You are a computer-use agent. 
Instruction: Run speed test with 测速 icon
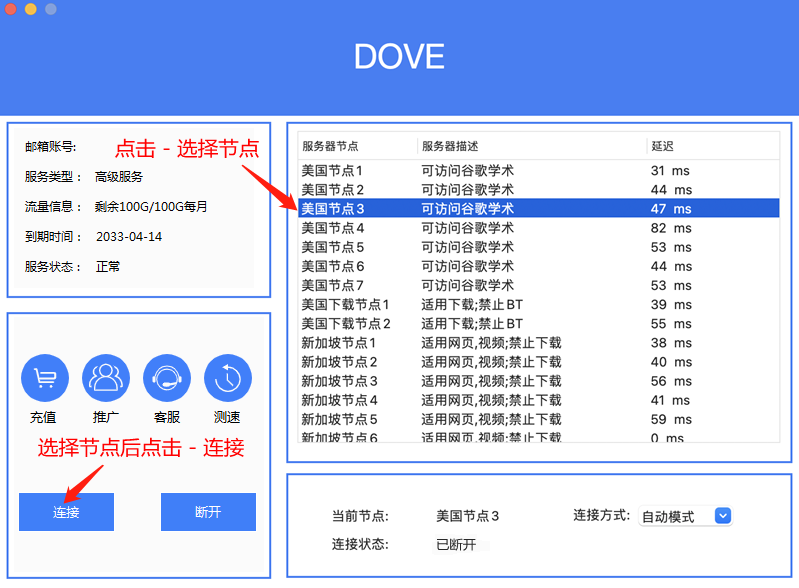[228, 378]
